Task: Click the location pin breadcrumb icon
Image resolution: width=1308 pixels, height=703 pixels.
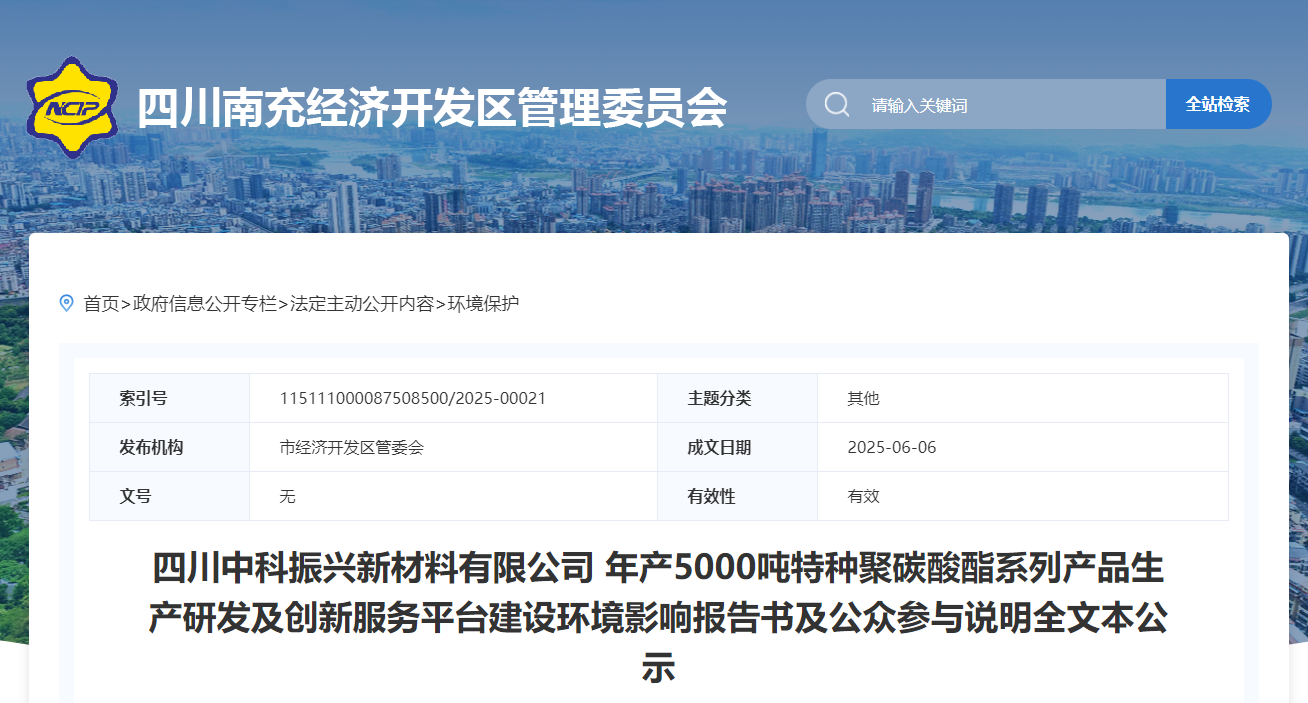Action: pos(67,303)
